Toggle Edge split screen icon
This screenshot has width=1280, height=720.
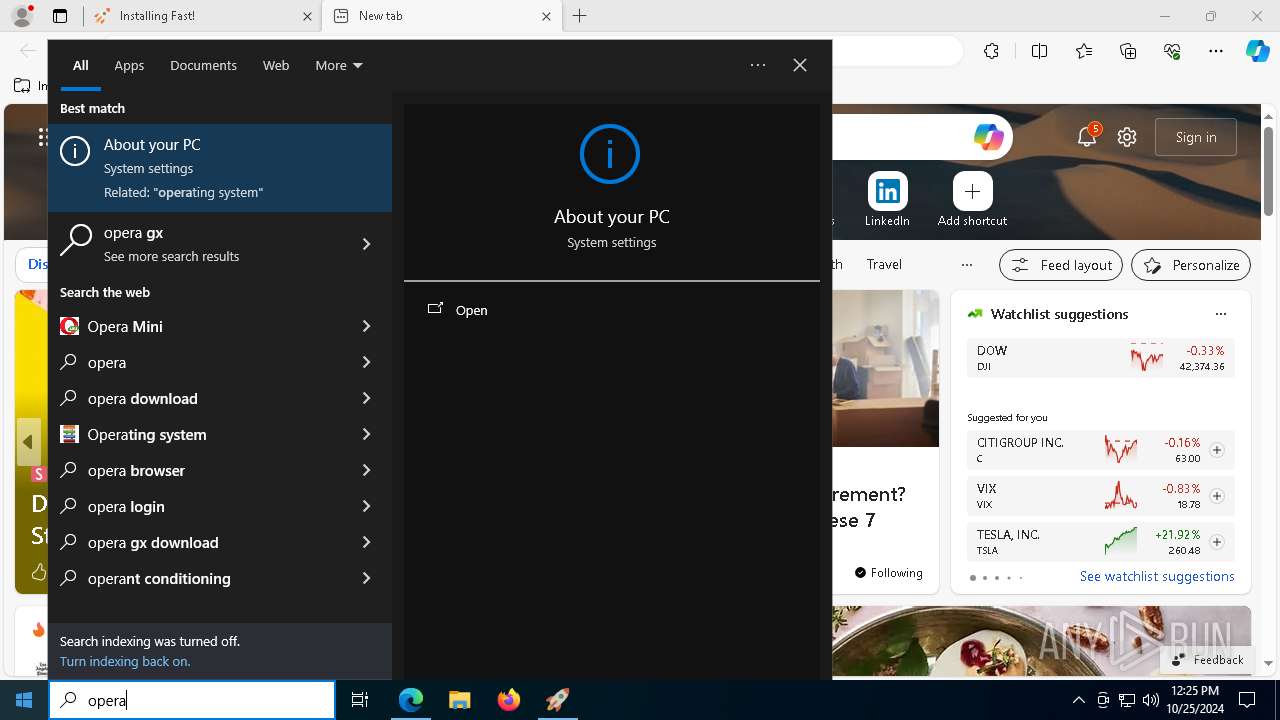(1039, 51)
